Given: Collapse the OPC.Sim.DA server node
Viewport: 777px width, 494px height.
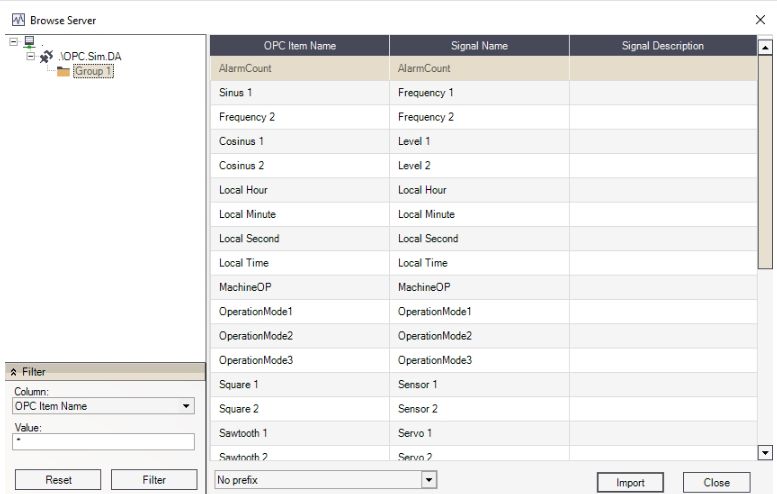Looking at the screenshot, I should [29, 56].
